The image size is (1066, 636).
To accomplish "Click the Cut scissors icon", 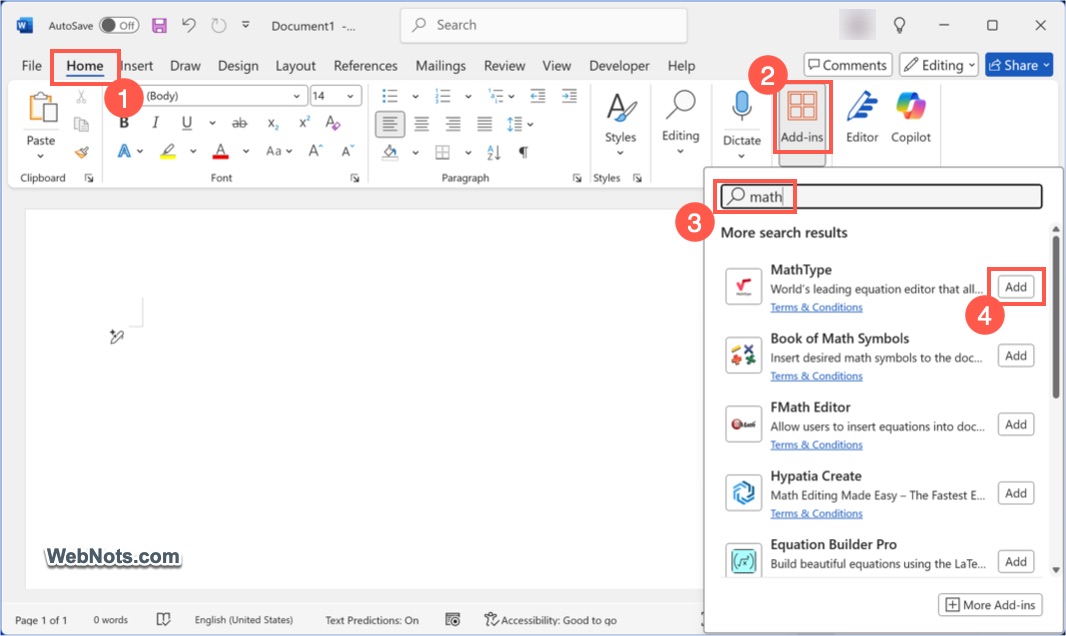I will [82, 96].
